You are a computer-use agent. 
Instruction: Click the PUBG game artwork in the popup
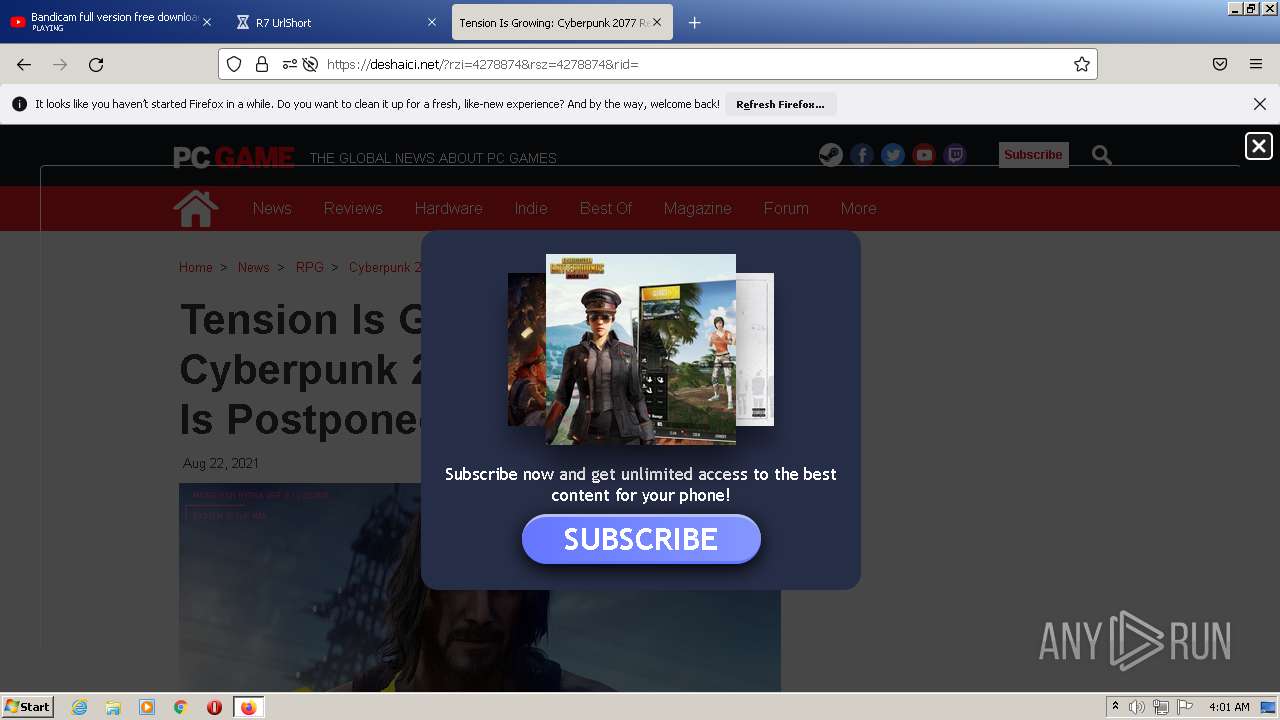point(641,348)
